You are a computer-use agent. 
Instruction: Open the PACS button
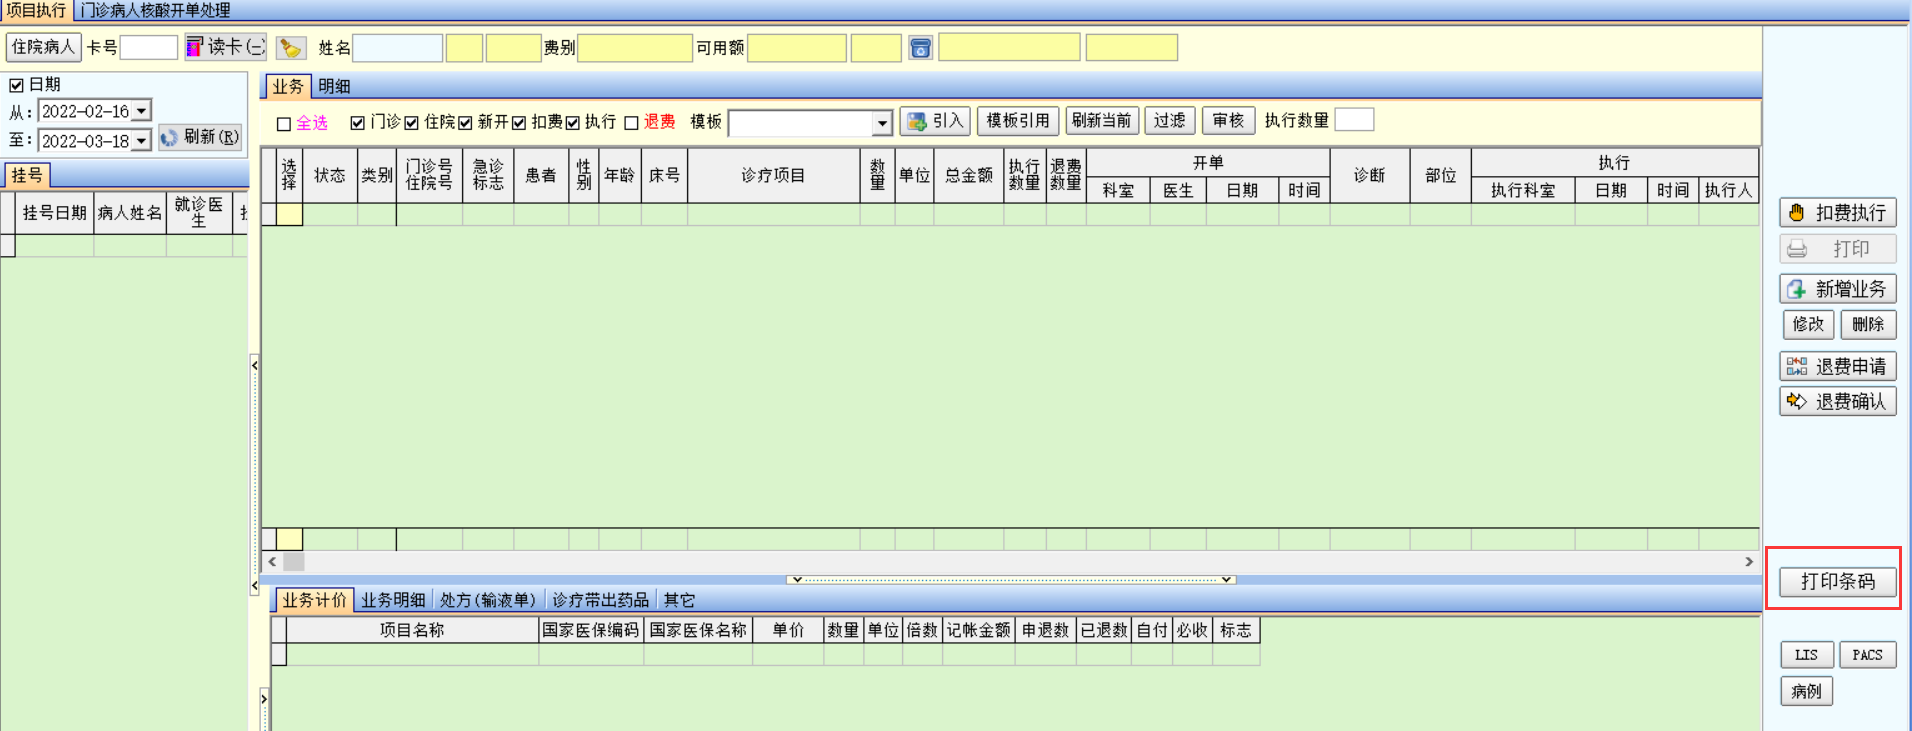(1867, 655)
